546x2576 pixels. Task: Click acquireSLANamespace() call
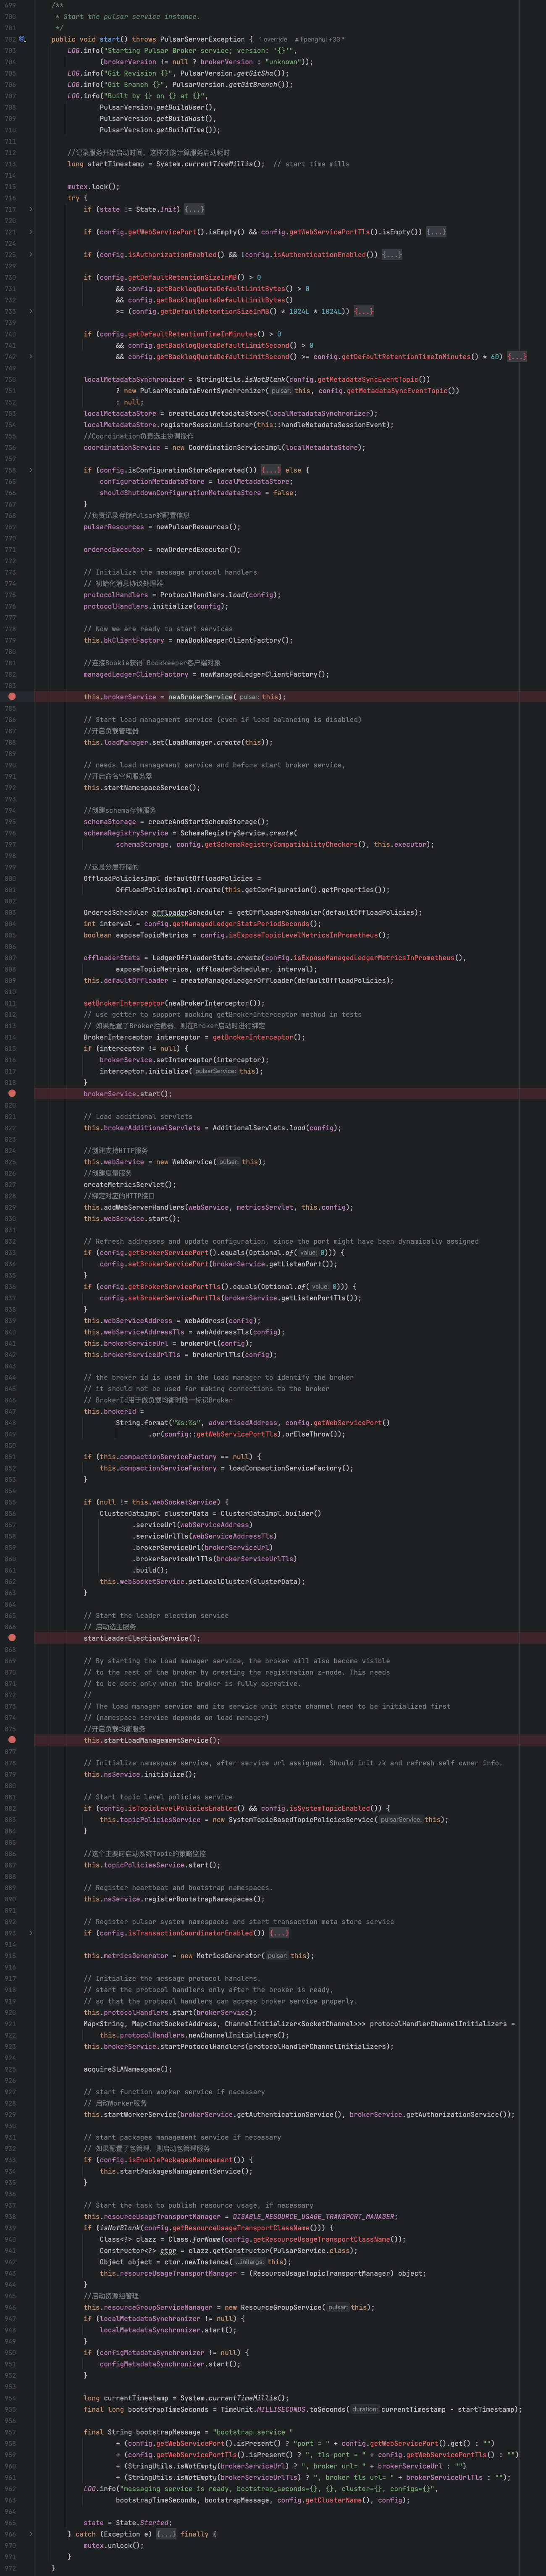pyautogui.click(x=125, y=2068)
